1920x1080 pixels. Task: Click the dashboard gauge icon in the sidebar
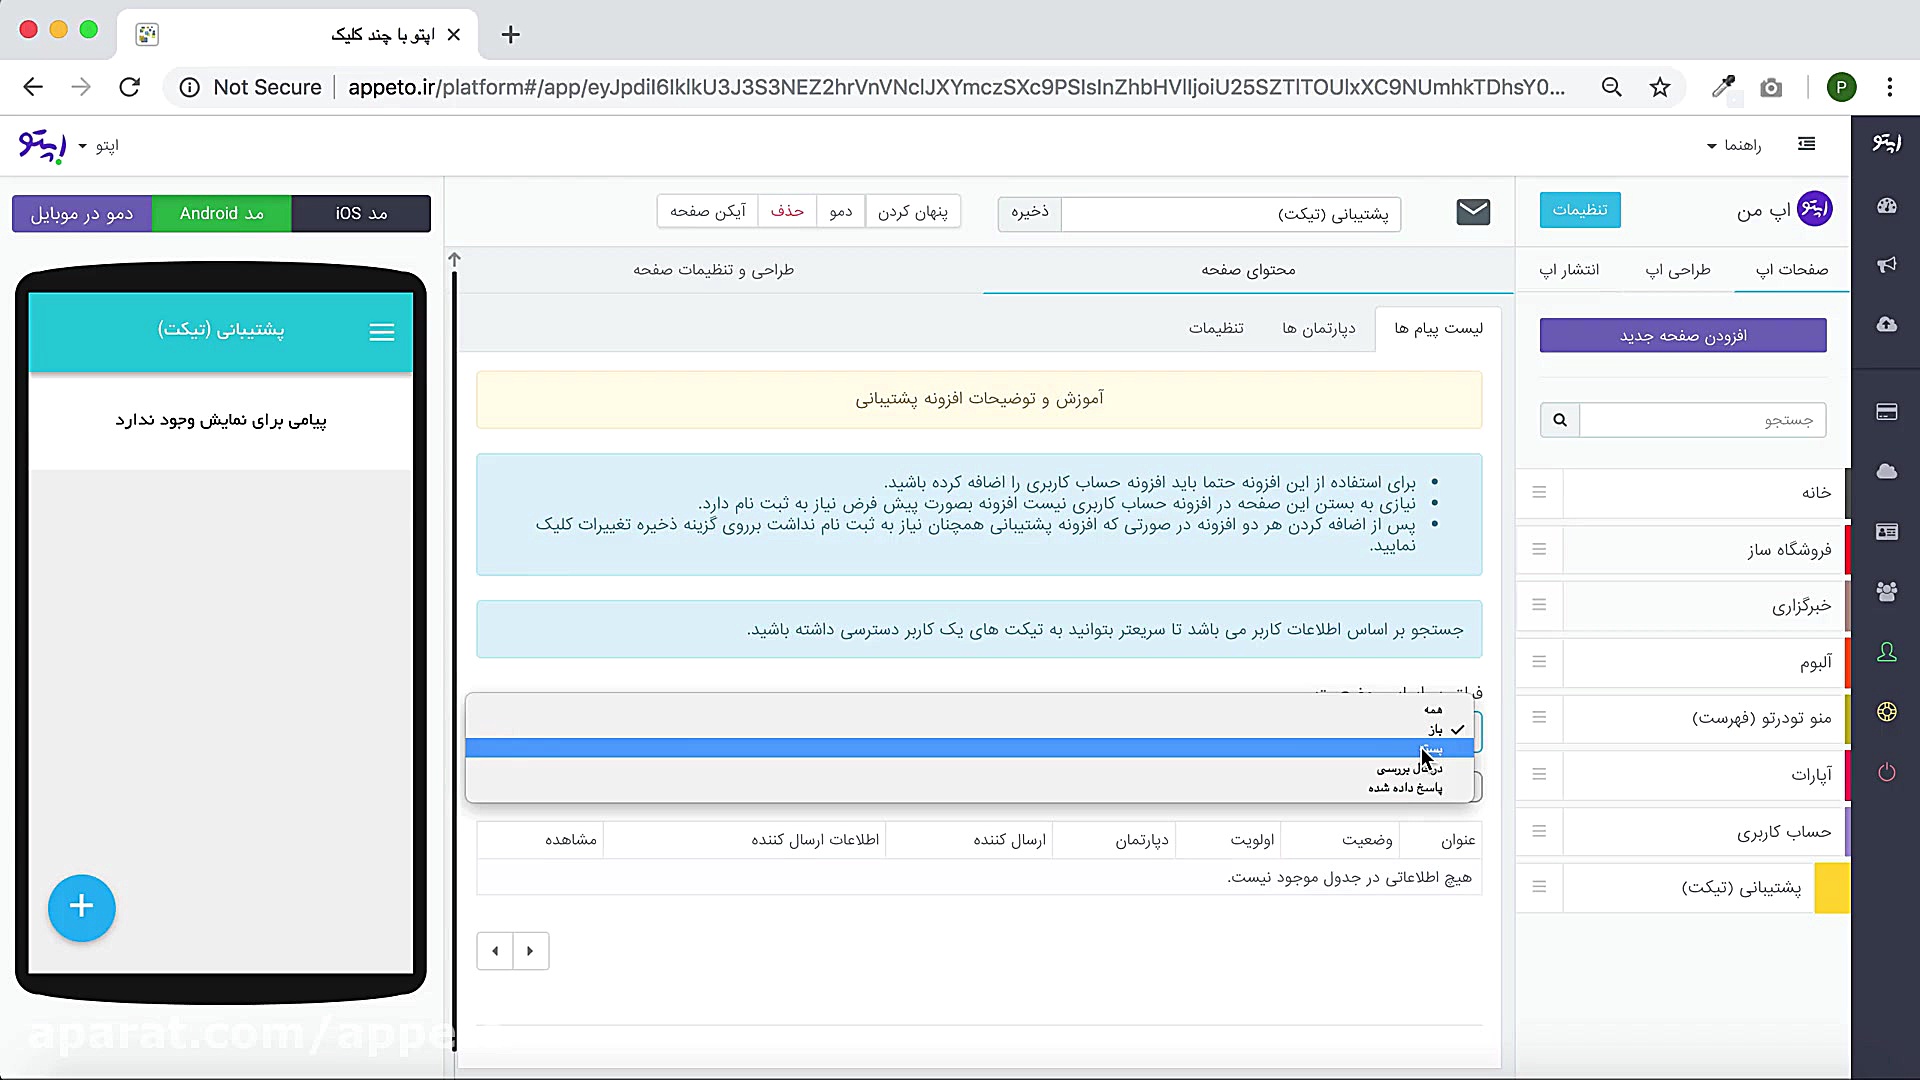1886,206
